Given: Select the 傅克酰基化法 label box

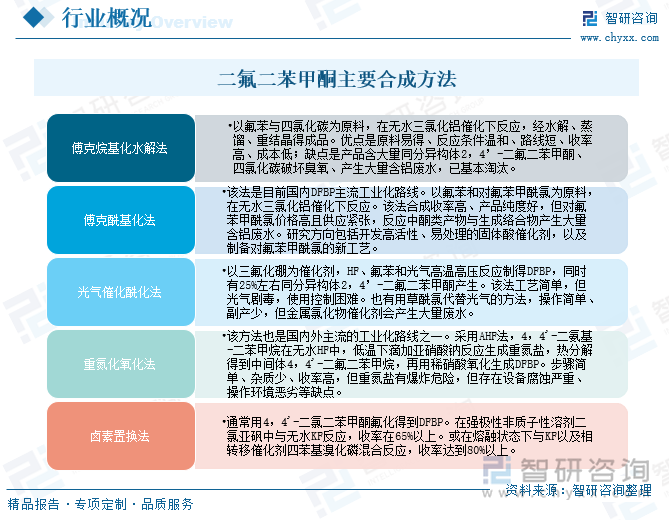Looking at the screenshot, I should 121,220.
